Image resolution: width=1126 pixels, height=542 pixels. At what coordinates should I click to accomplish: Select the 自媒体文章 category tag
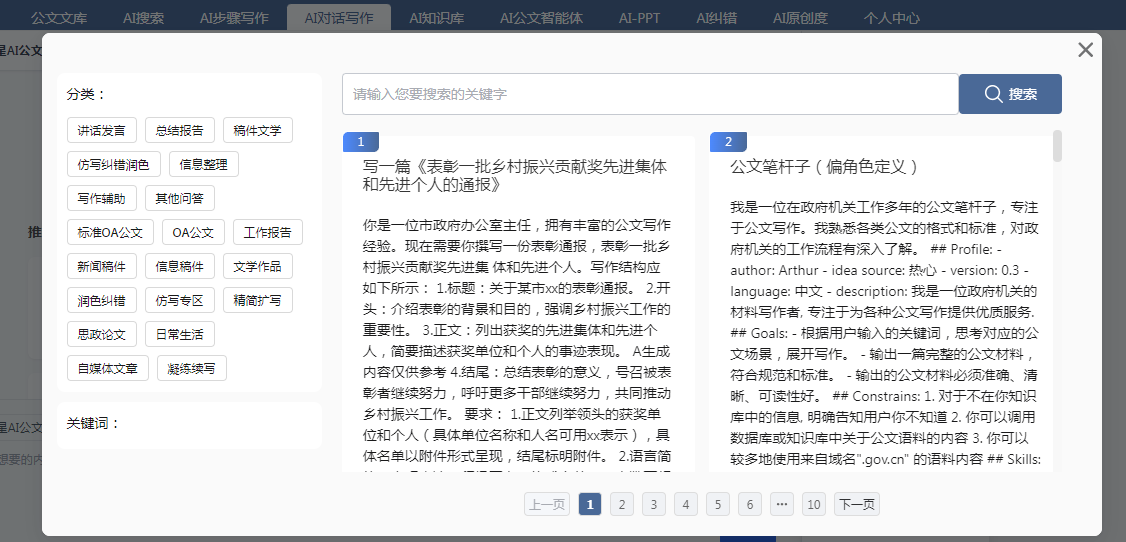pyautogui.click(x=108, y=368)
